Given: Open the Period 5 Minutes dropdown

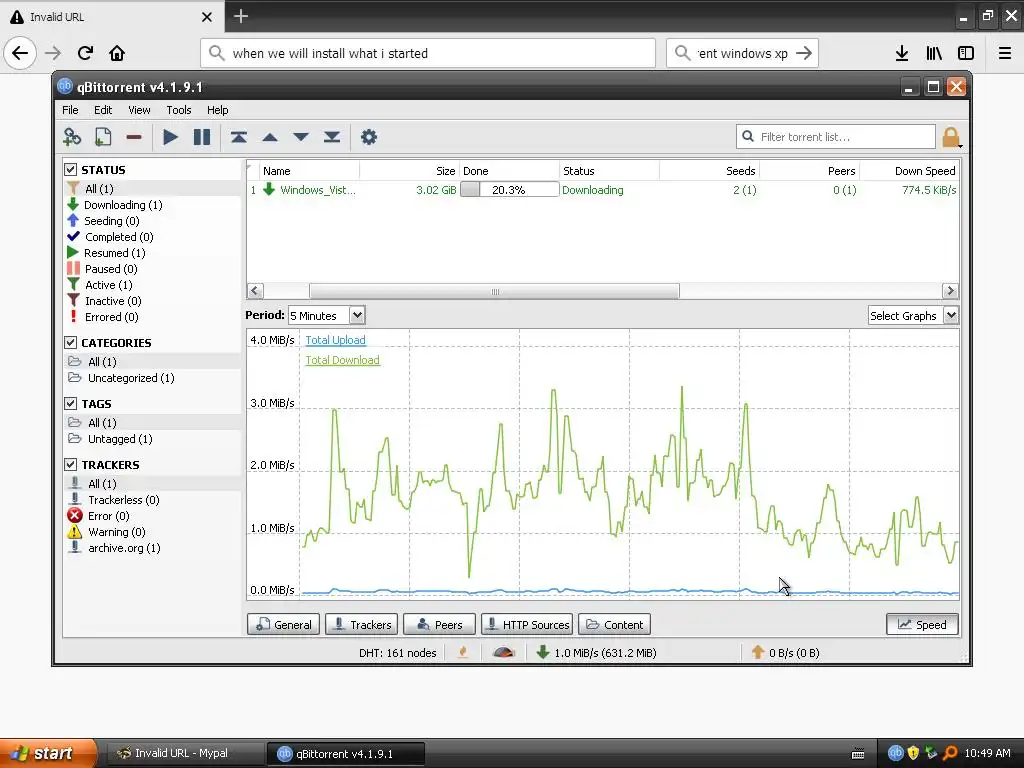Looking at the screenshot, I should (x=326, y=315).
